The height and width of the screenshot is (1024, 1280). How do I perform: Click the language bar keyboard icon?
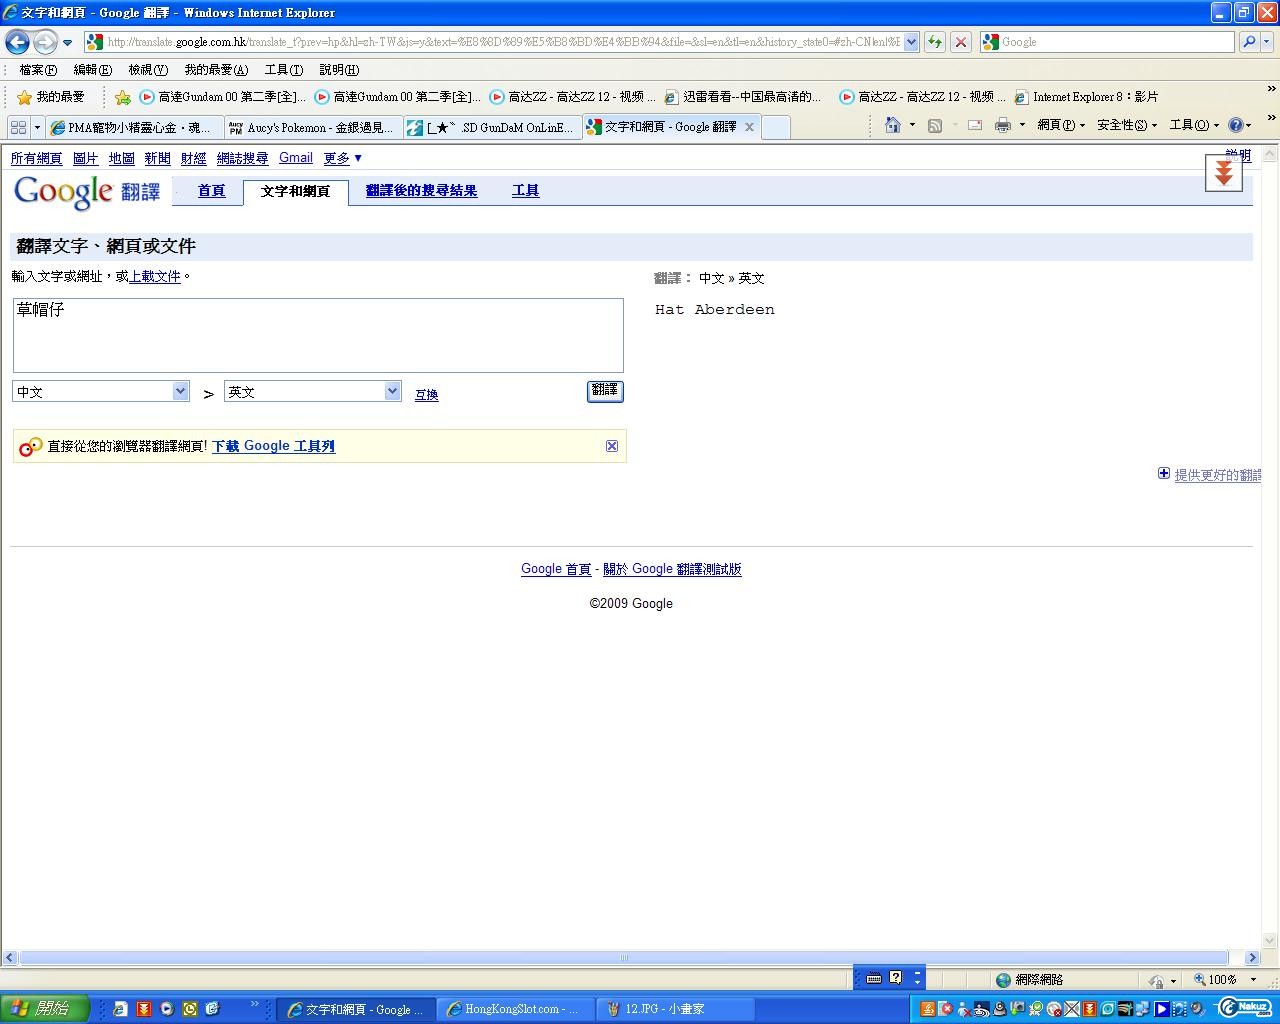click(873, 978)
